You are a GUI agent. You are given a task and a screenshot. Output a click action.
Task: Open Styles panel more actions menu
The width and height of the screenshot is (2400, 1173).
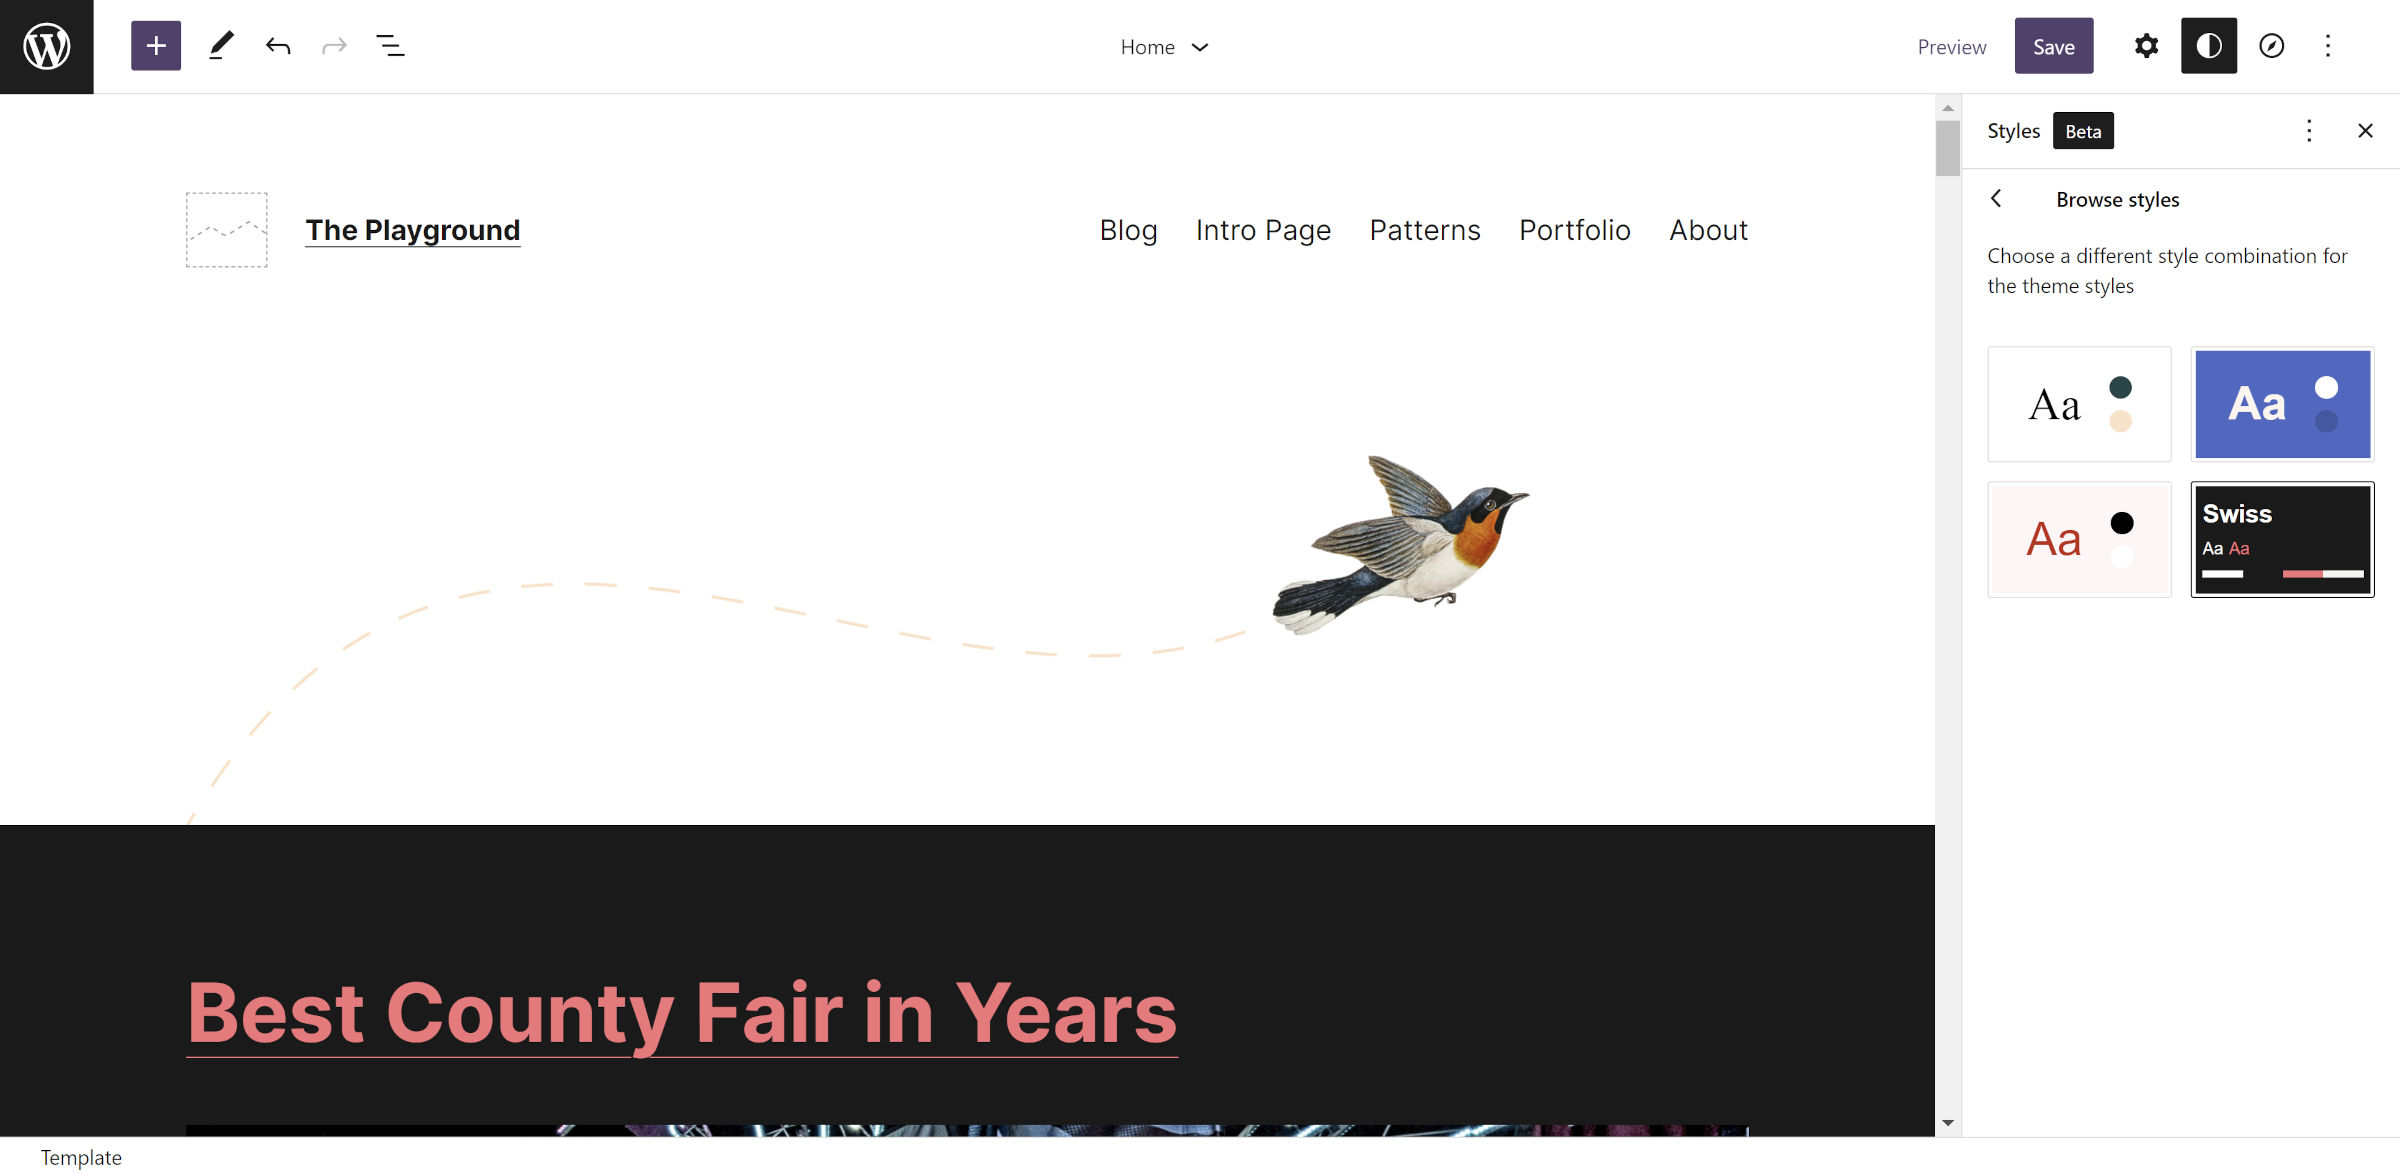[x=2309, y=131]
